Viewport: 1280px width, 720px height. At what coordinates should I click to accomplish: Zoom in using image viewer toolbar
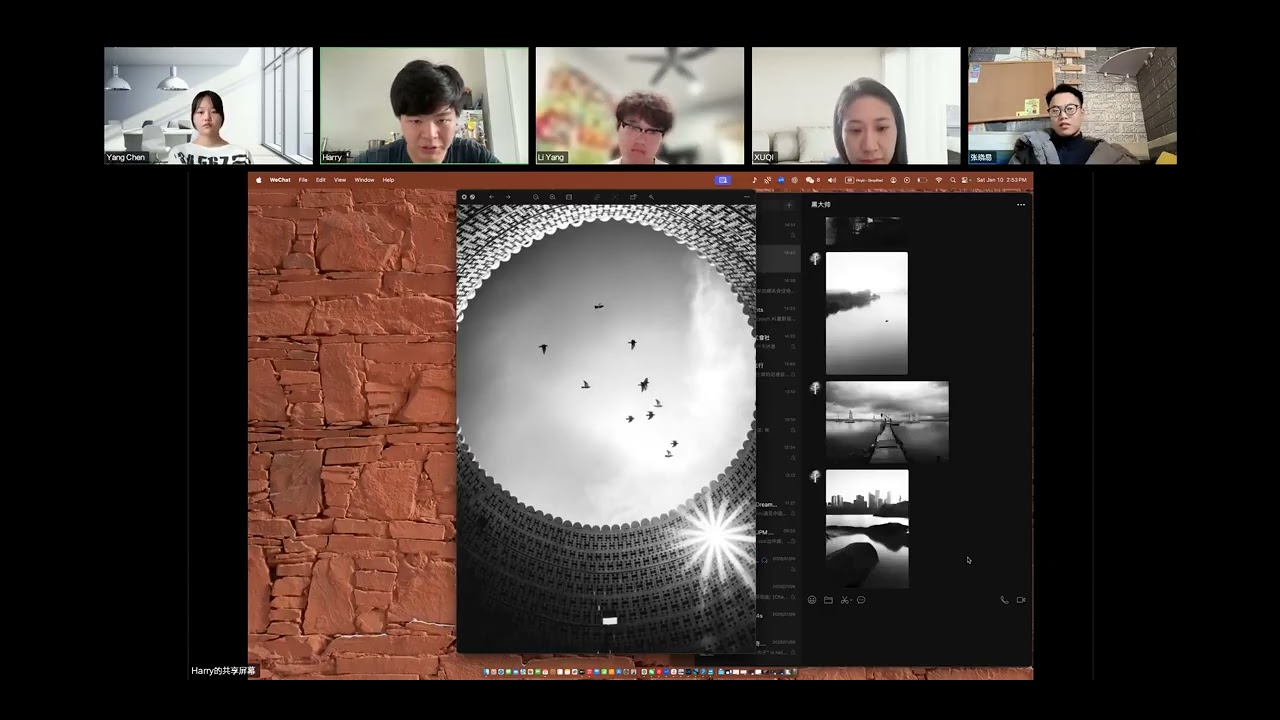[553, 197]
